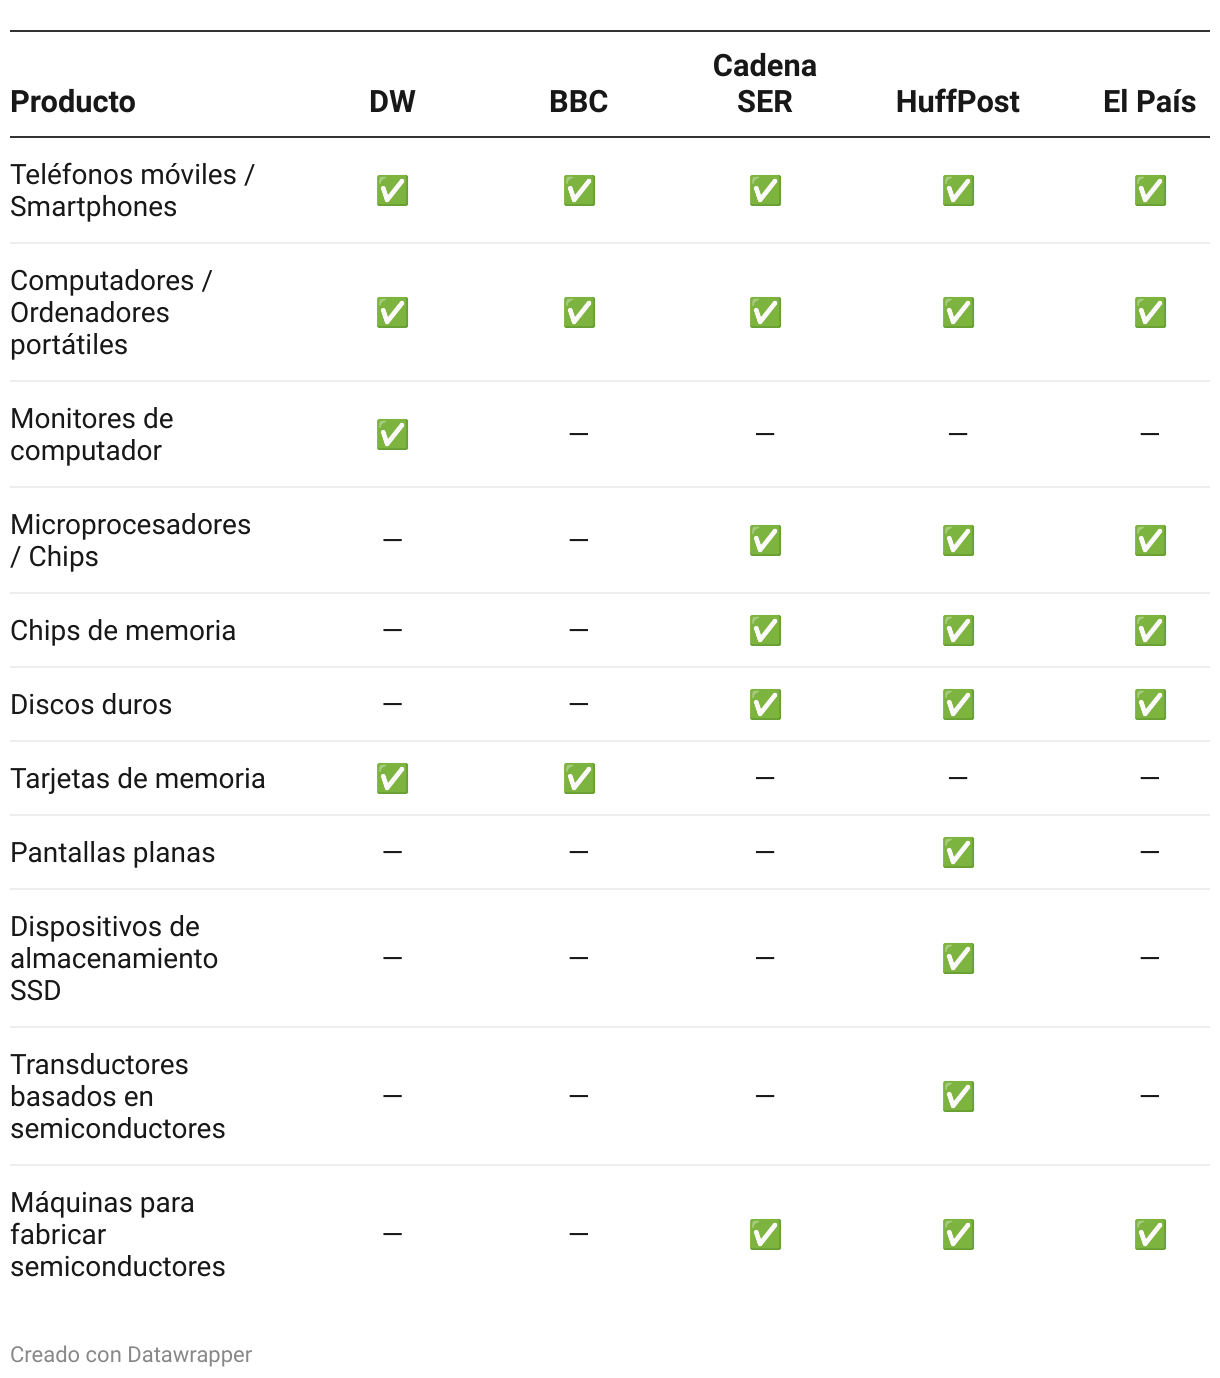Click the El País column header
This screenshot has width=1220, height=1378.
pyautogui.click(x=1150, y=101)
